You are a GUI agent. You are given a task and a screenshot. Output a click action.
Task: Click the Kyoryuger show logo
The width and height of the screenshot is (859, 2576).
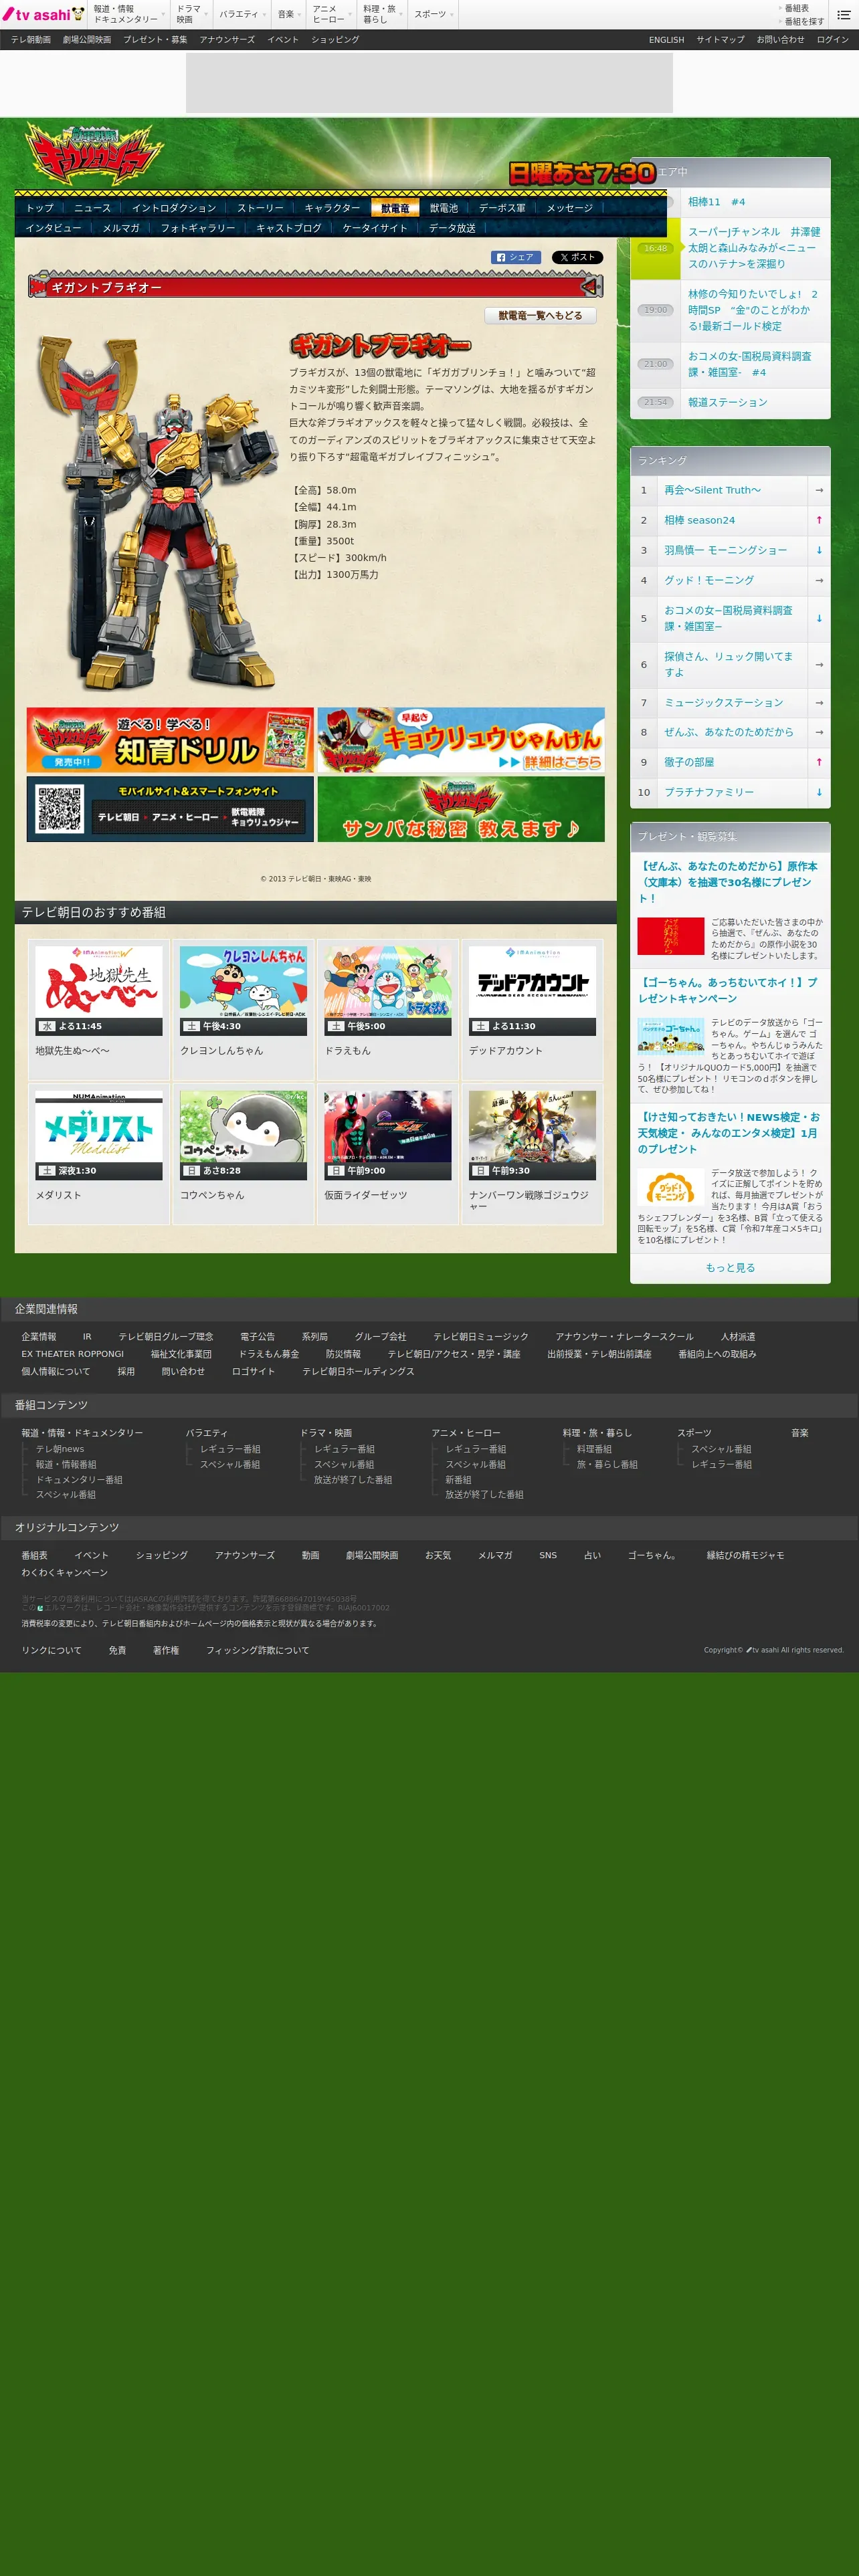coord(94,154)
